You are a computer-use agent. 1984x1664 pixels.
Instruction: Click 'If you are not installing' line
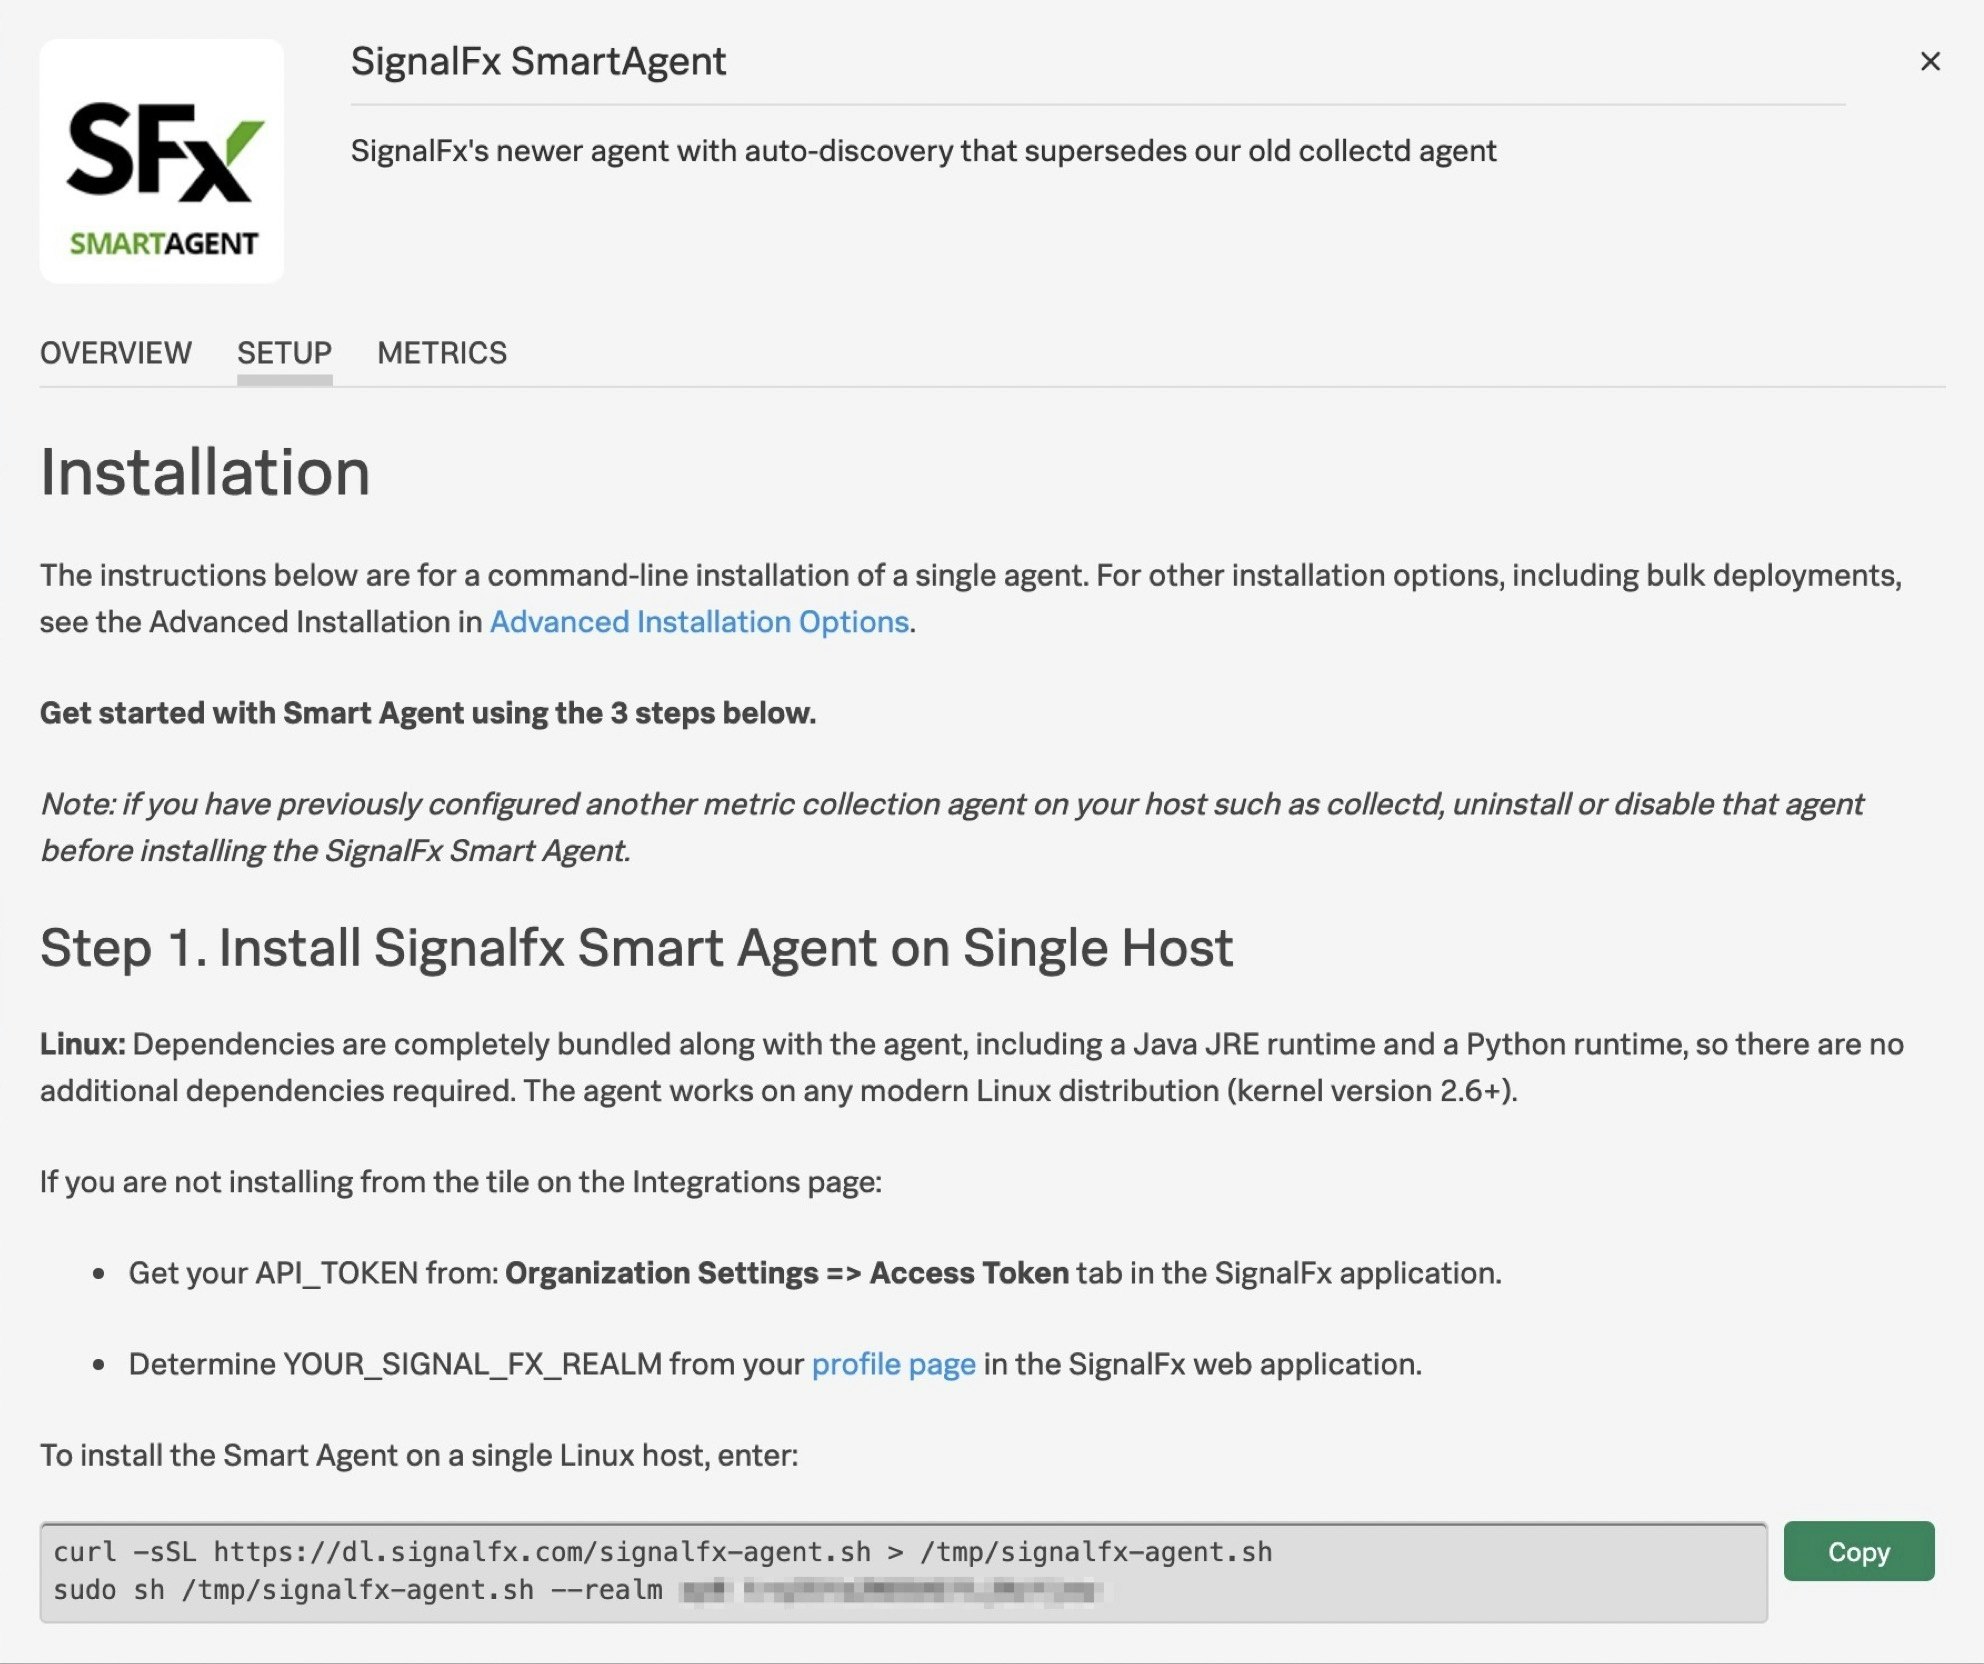click(461, 1182)
